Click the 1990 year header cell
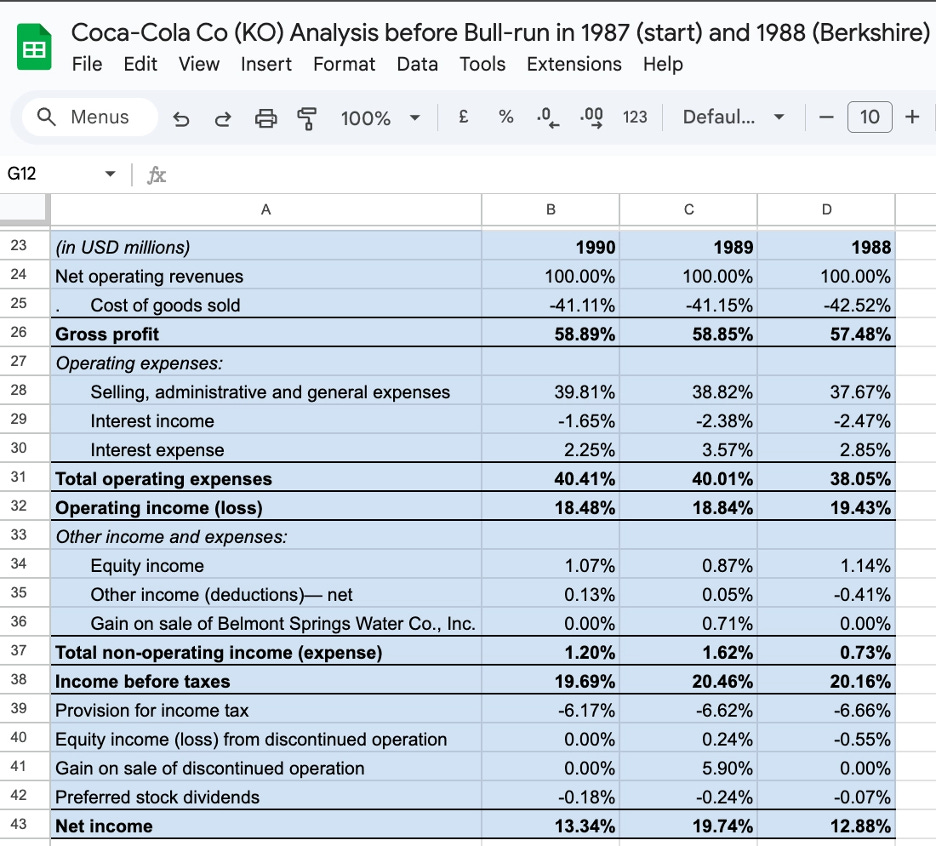The height and width of the screenshot is (846, 936). click(550, 246)
